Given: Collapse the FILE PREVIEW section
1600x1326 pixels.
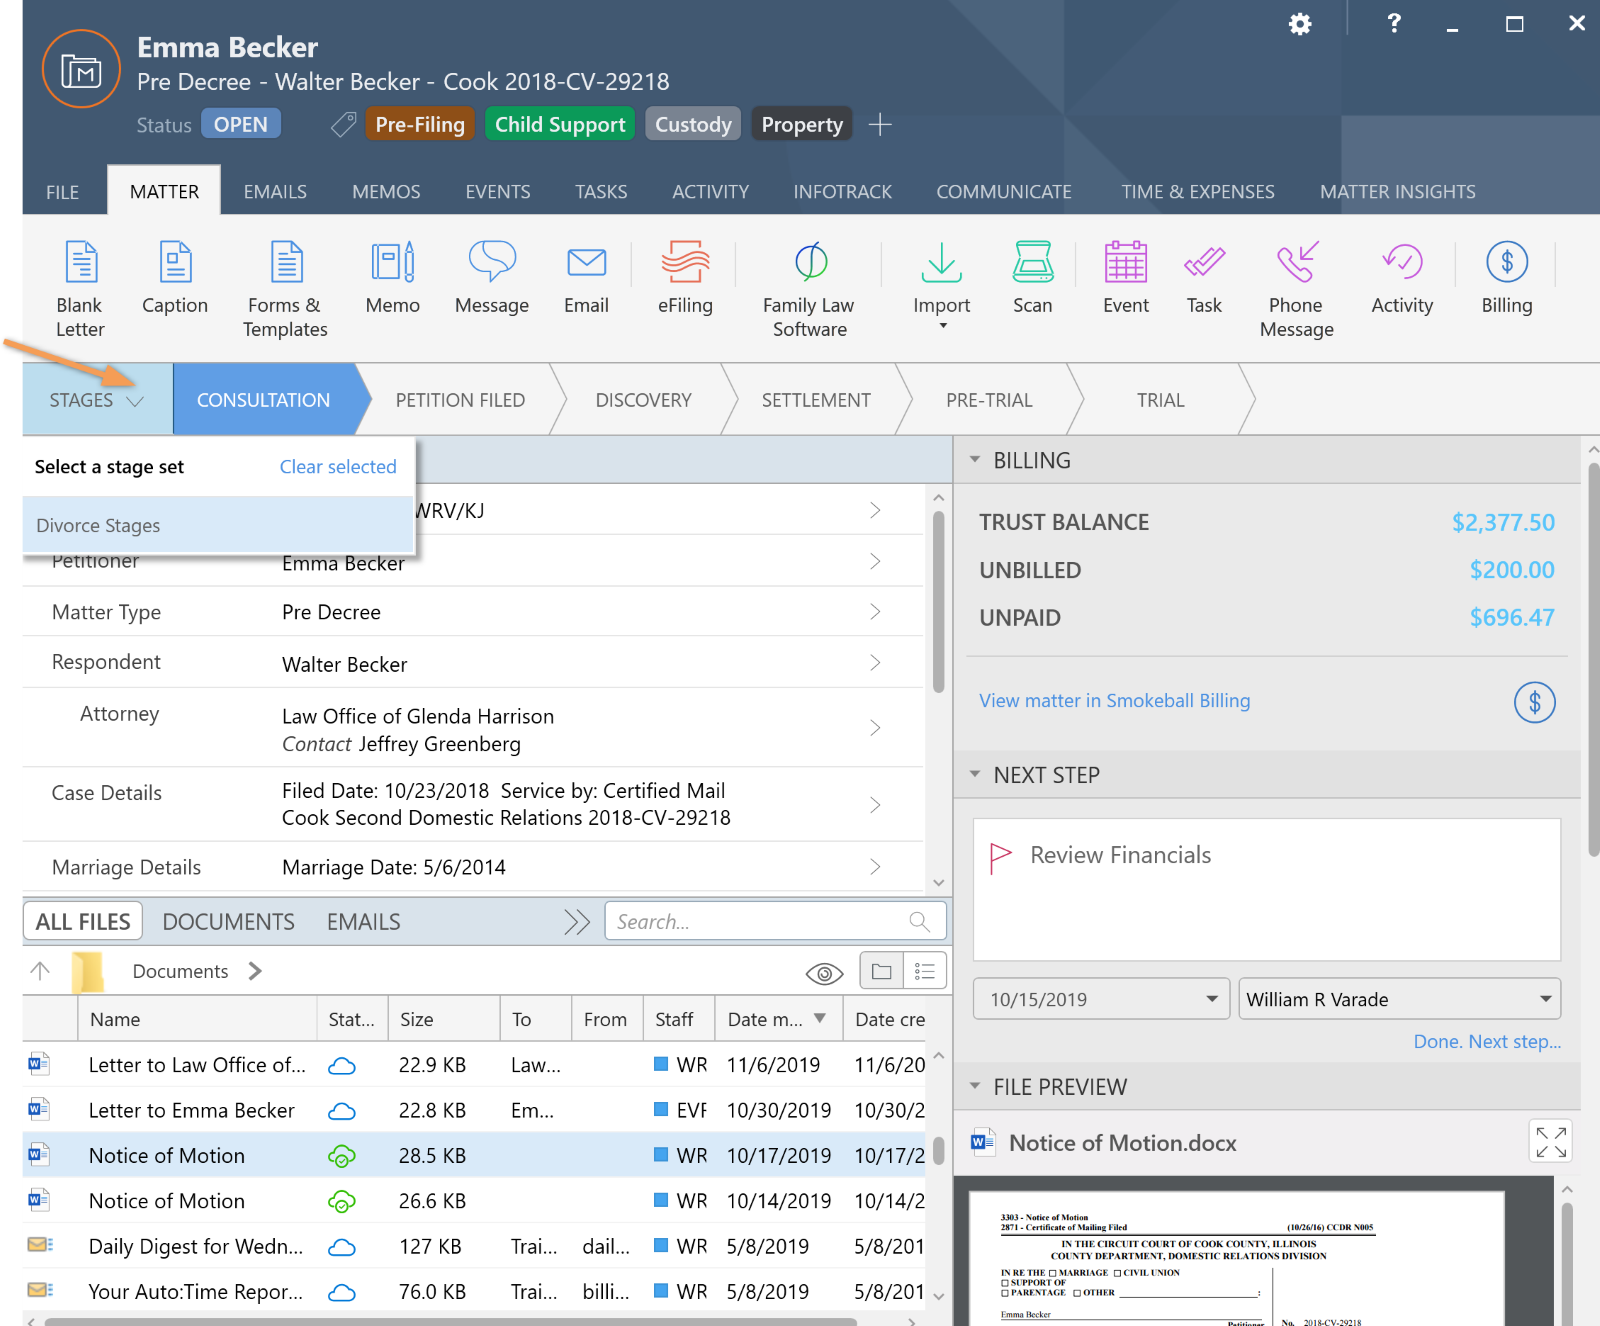Looking at the screenshot, I should tap(975, 1087).
